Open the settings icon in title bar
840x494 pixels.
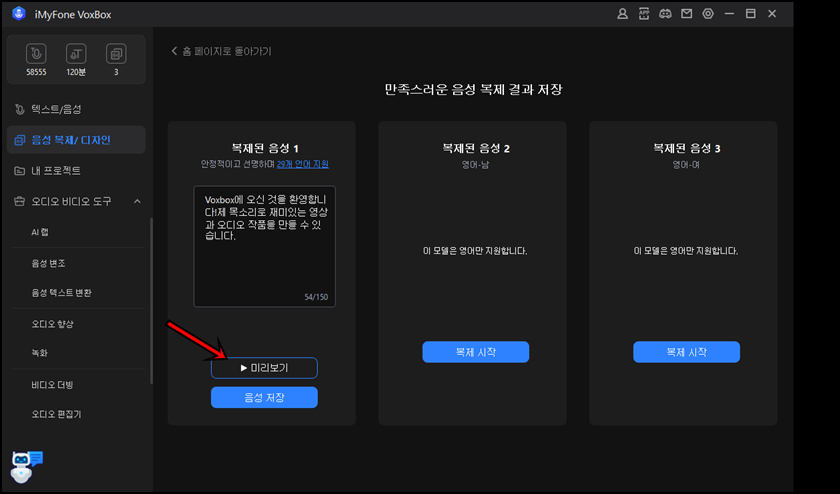[x=708, y=14]
